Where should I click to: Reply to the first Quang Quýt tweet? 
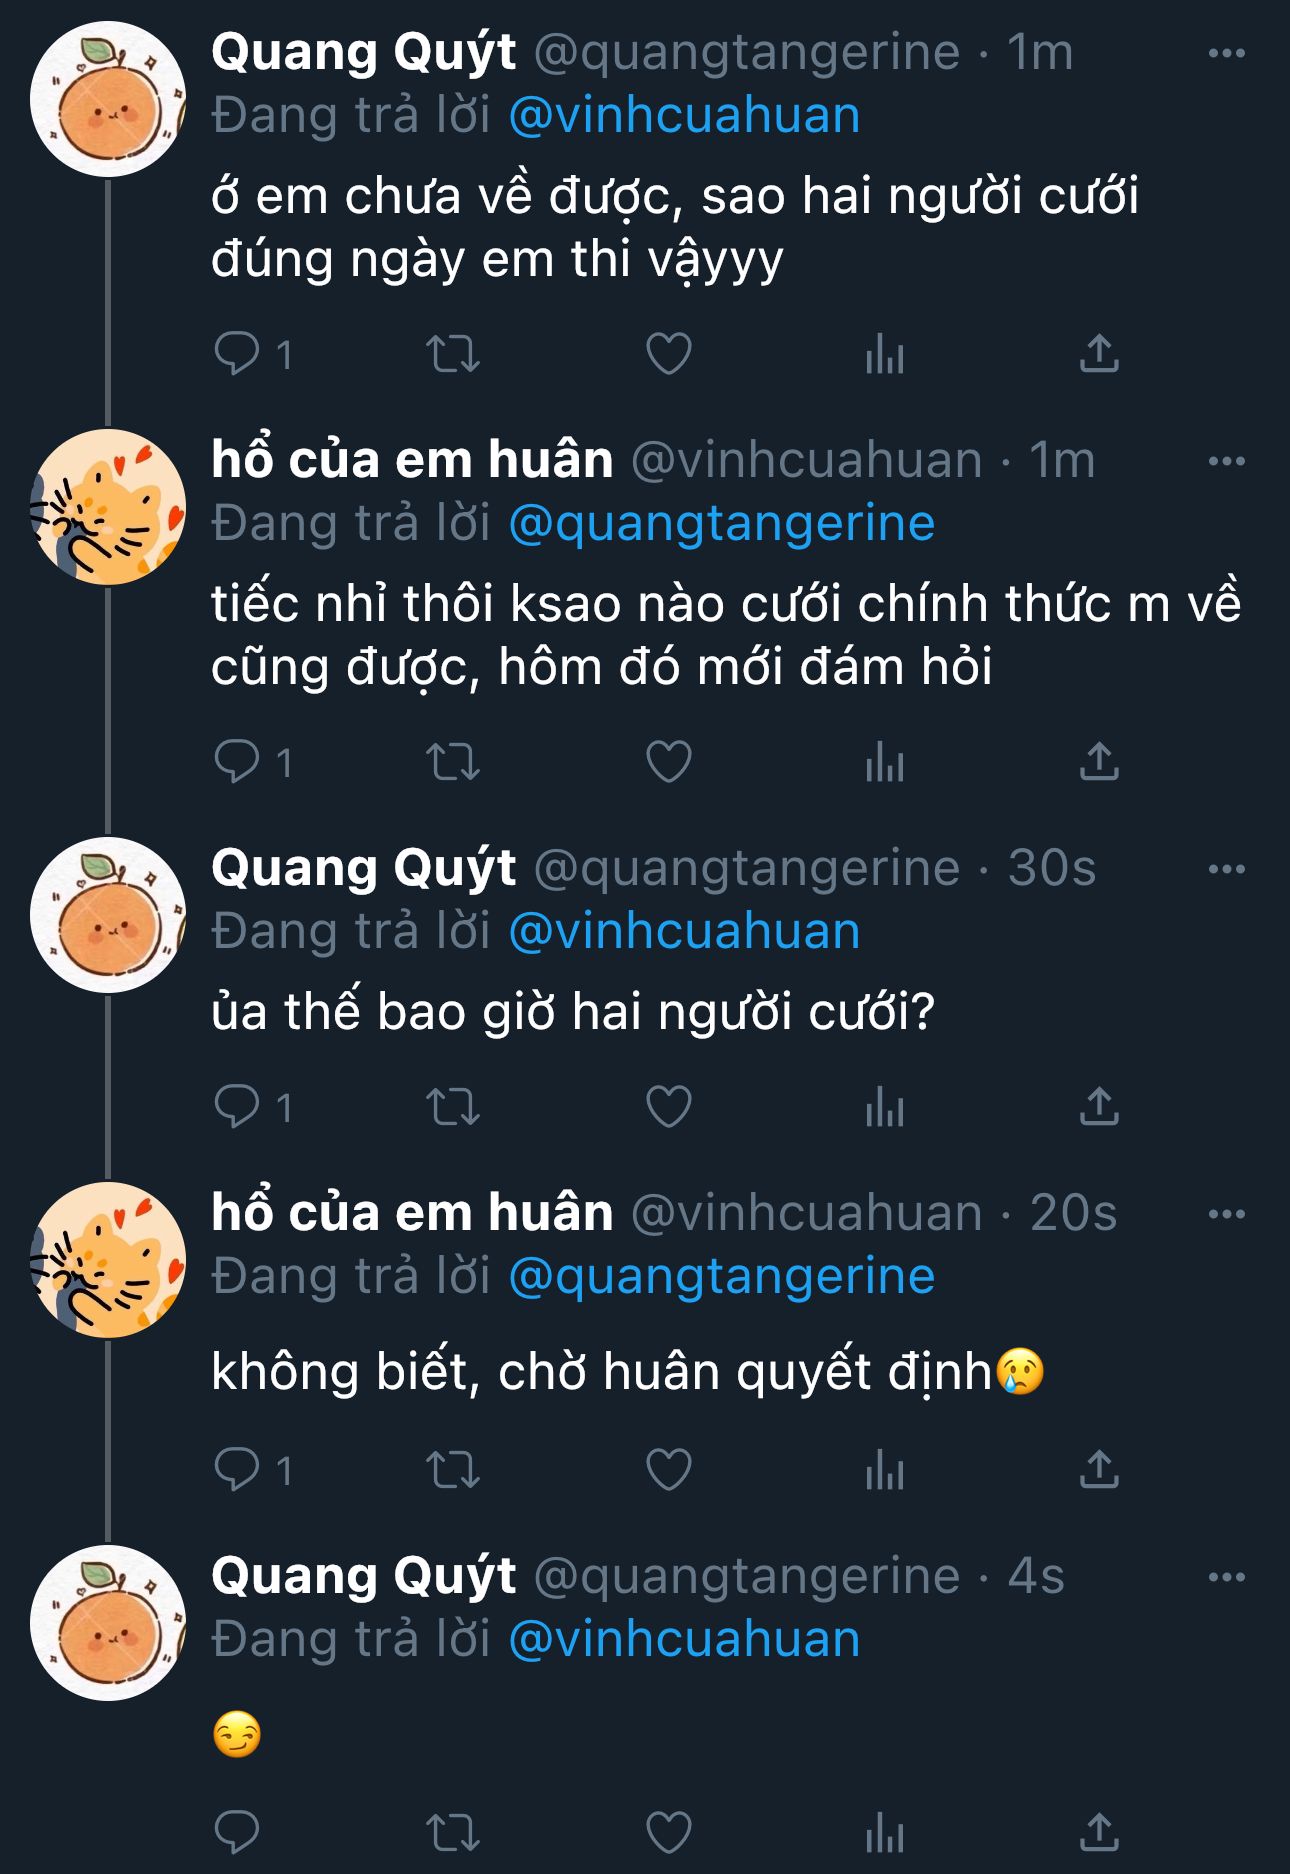click(x=237, y=354)
